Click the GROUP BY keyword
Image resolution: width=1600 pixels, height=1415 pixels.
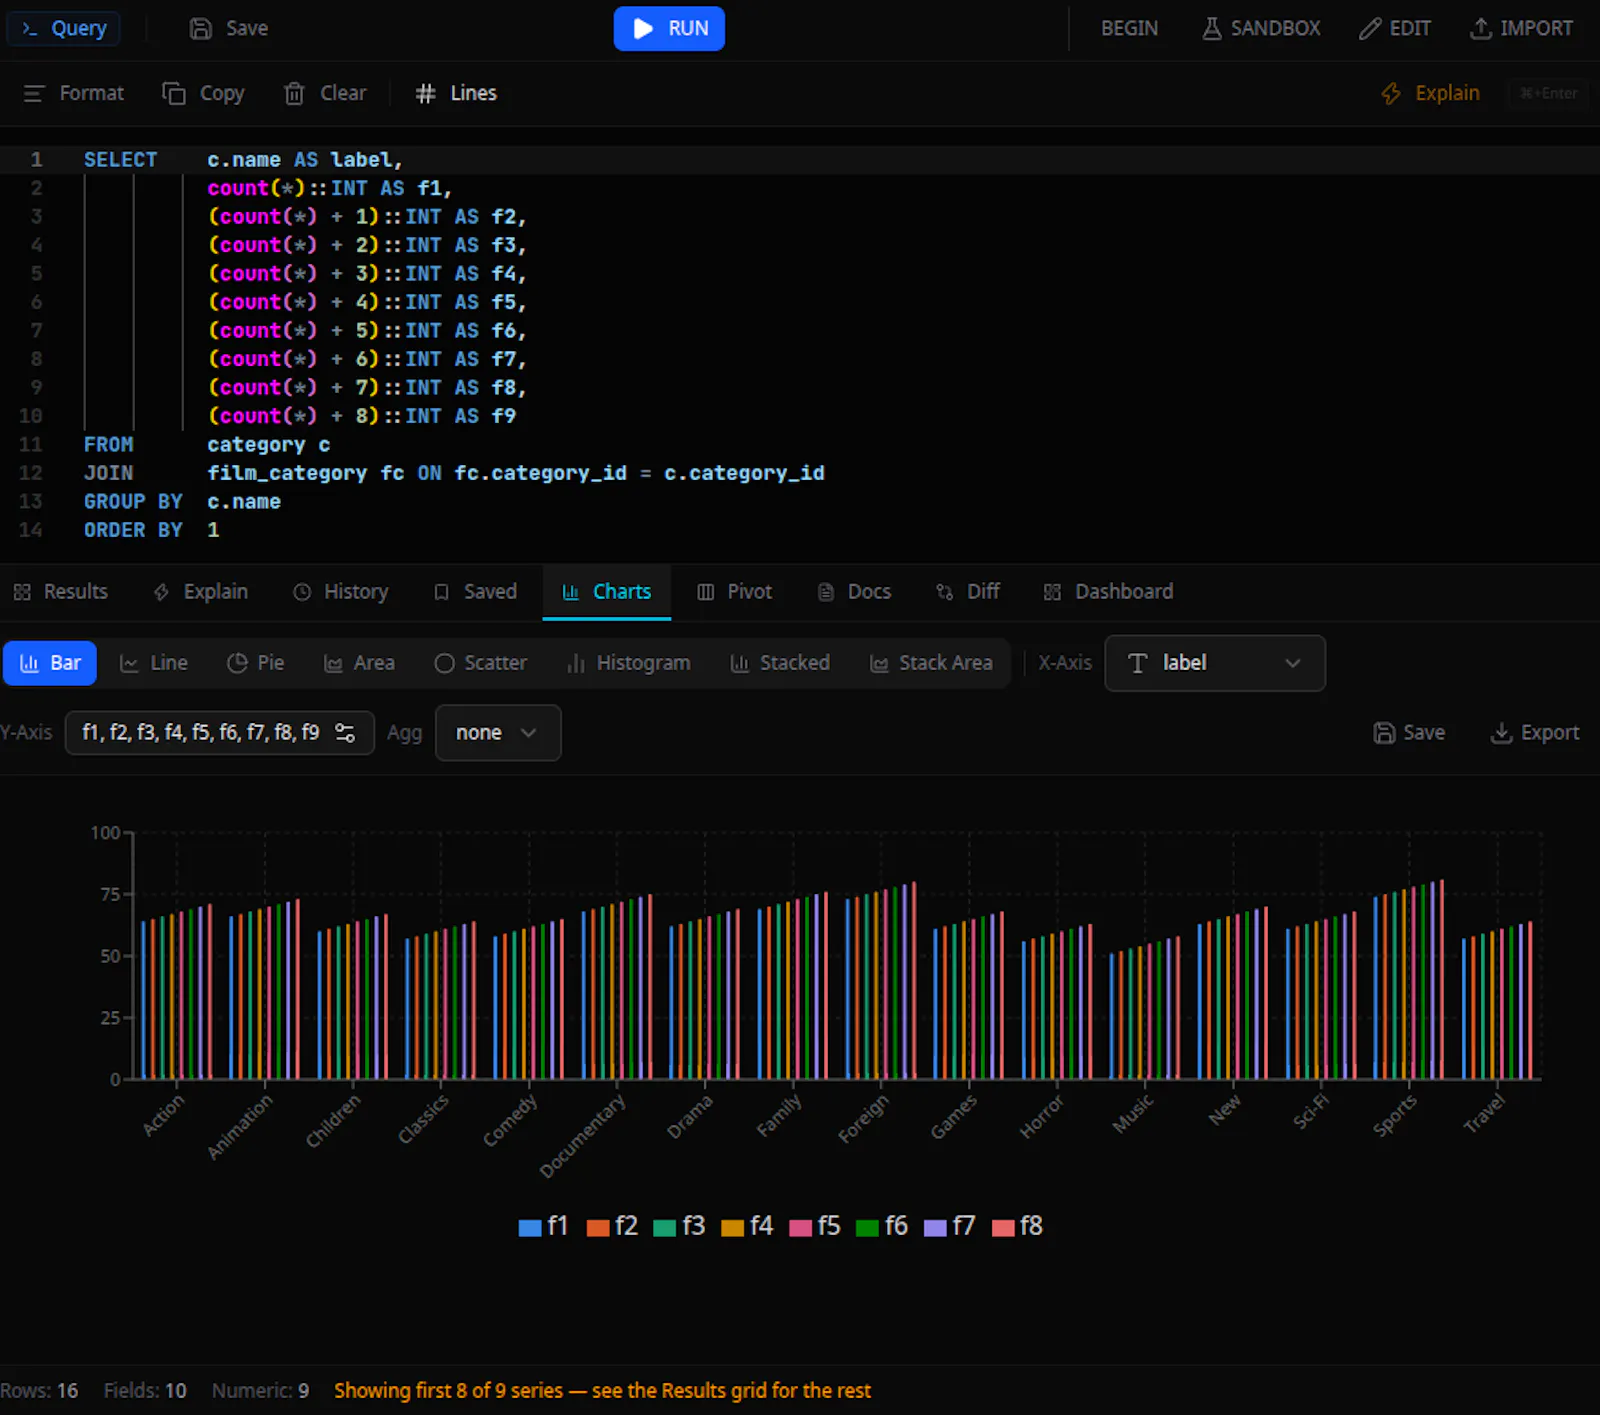[133, 502]
